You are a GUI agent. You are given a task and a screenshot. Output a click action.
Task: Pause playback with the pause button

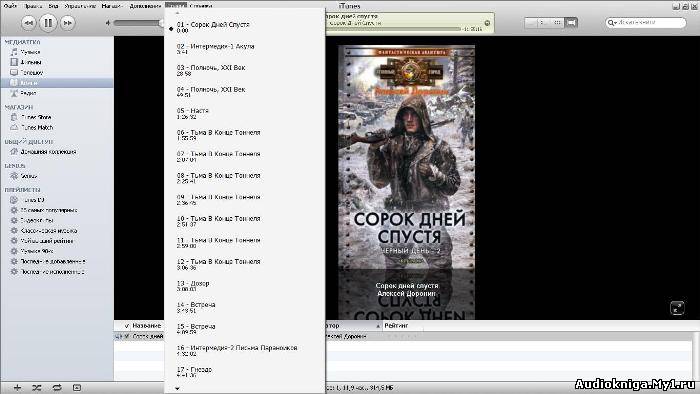(x=48, y=22)
